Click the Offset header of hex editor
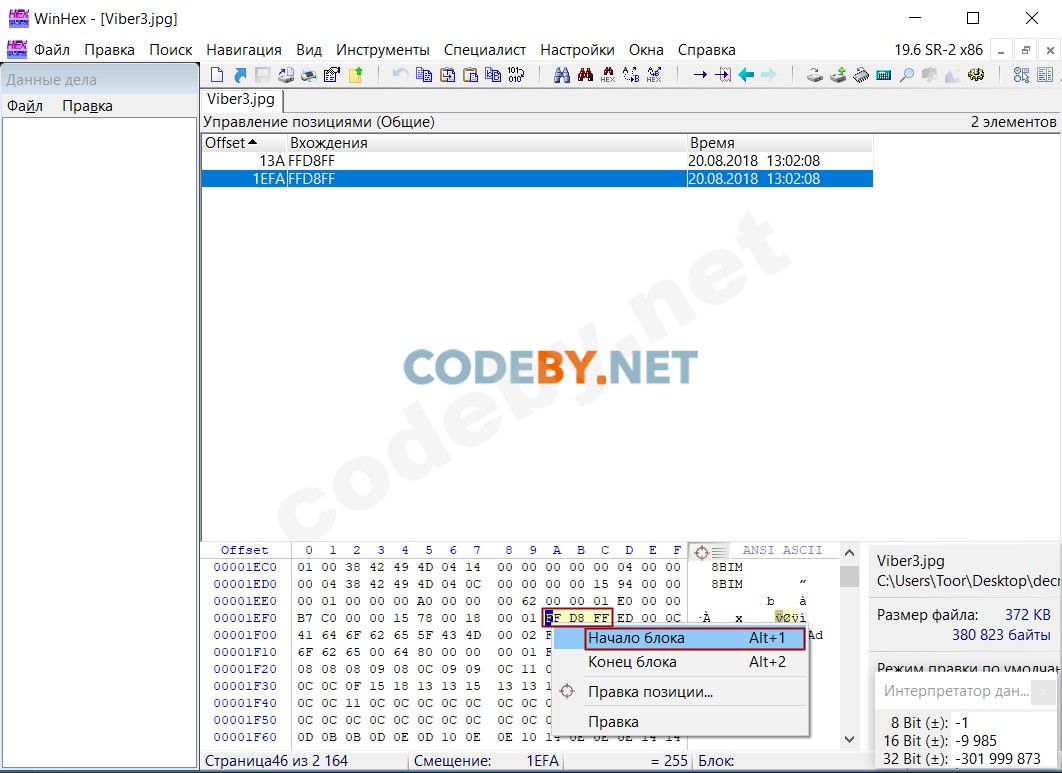 click(245, 550)
